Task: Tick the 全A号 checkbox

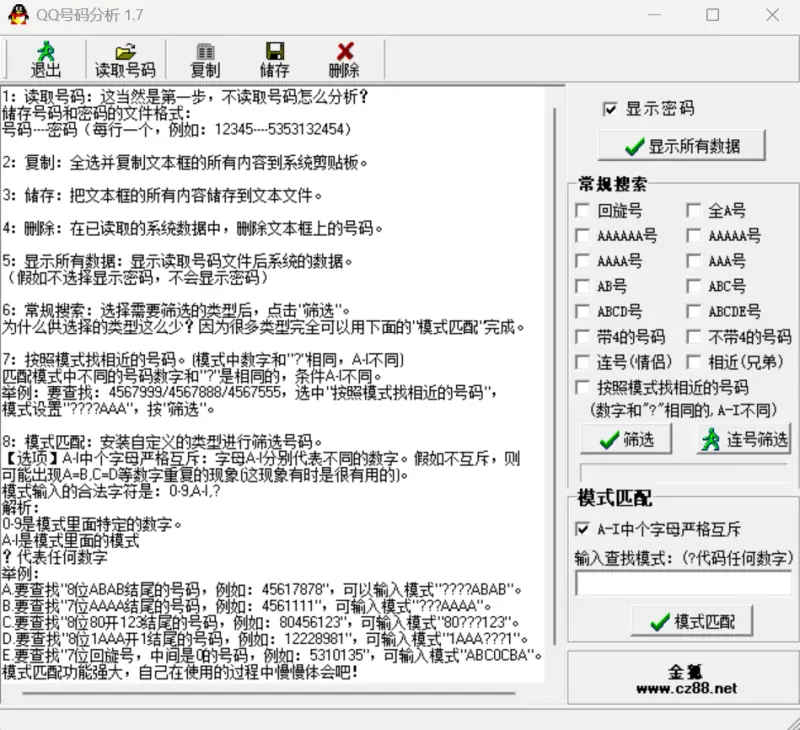Action: pos(693,211)
